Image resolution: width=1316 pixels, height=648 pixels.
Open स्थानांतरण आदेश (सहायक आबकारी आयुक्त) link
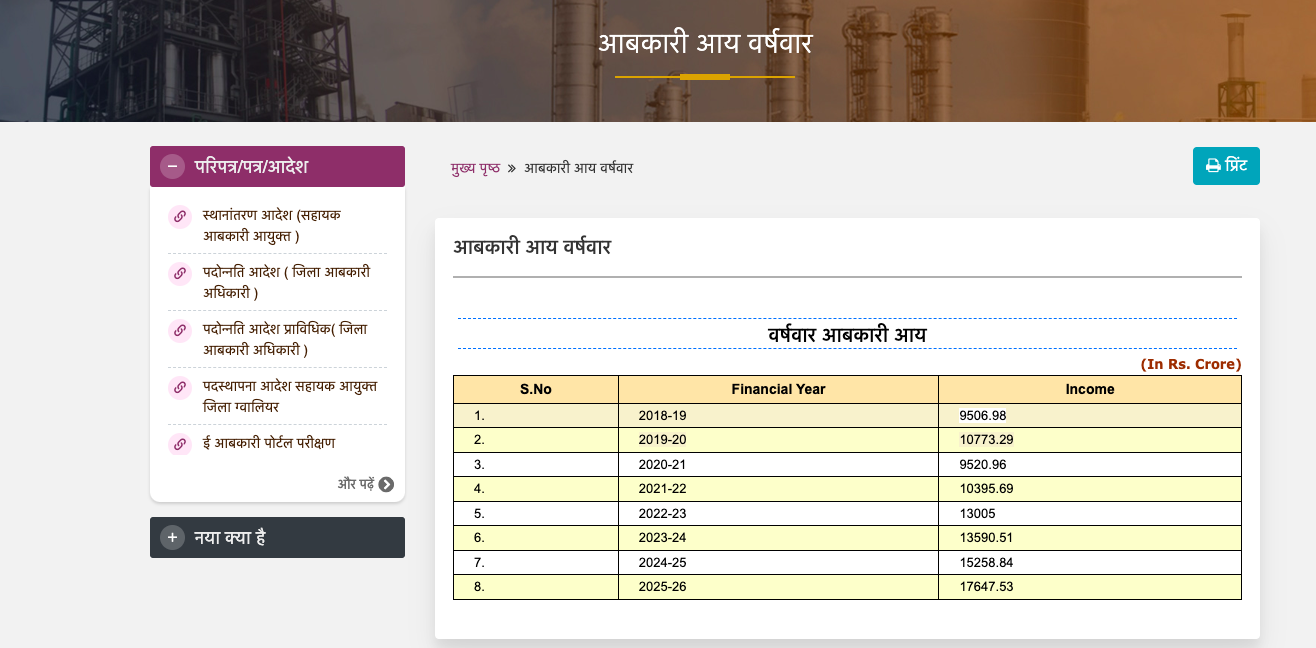tap(273, 225)
